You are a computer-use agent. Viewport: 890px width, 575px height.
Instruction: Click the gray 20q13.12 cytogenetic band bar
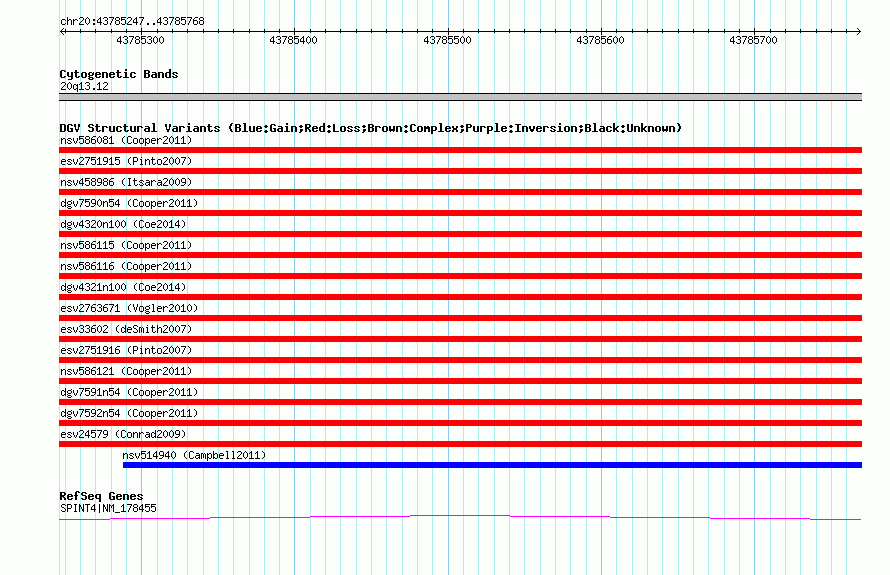[460, 97]
